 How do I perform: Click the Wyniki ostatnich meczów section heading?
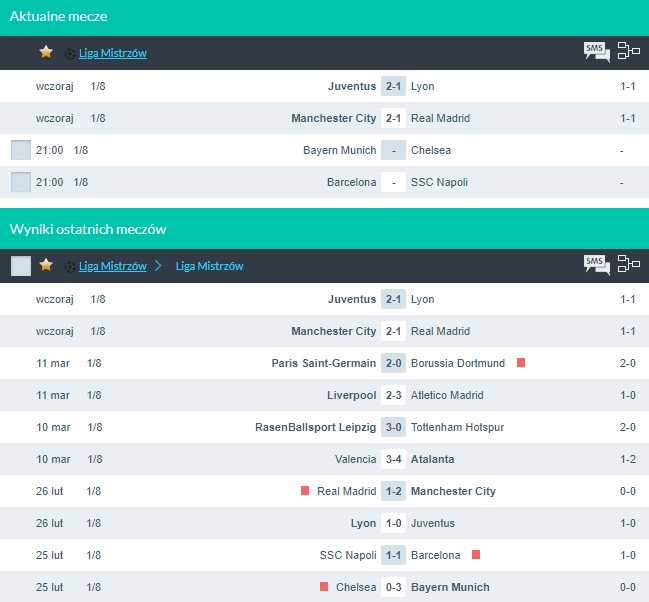(88, 229)
